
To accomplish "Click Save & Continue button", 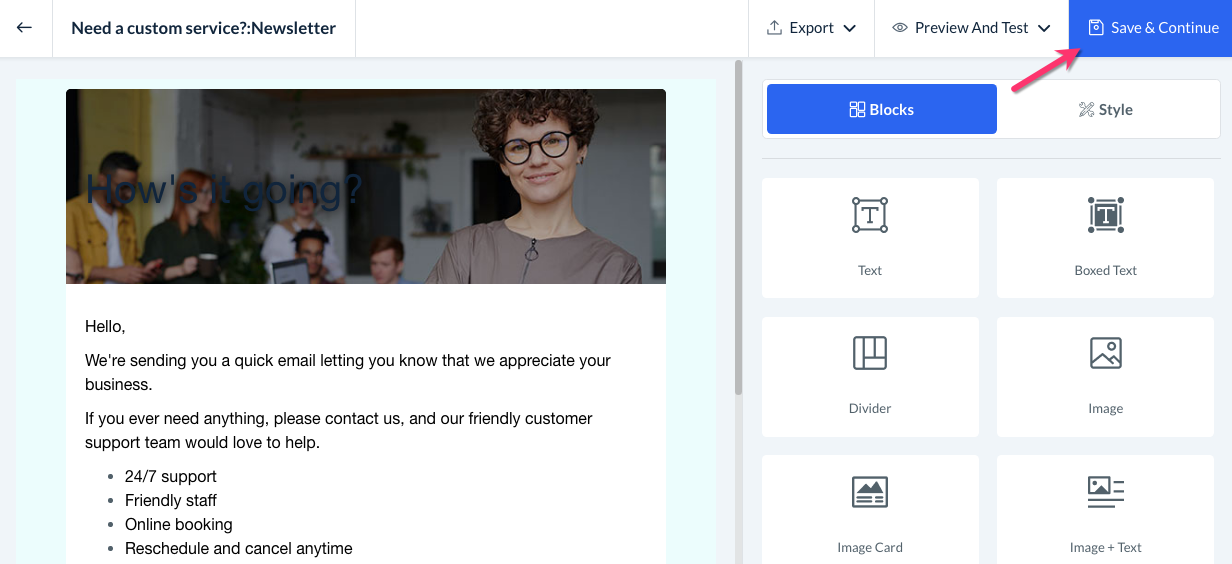I will pos(1152,28).
